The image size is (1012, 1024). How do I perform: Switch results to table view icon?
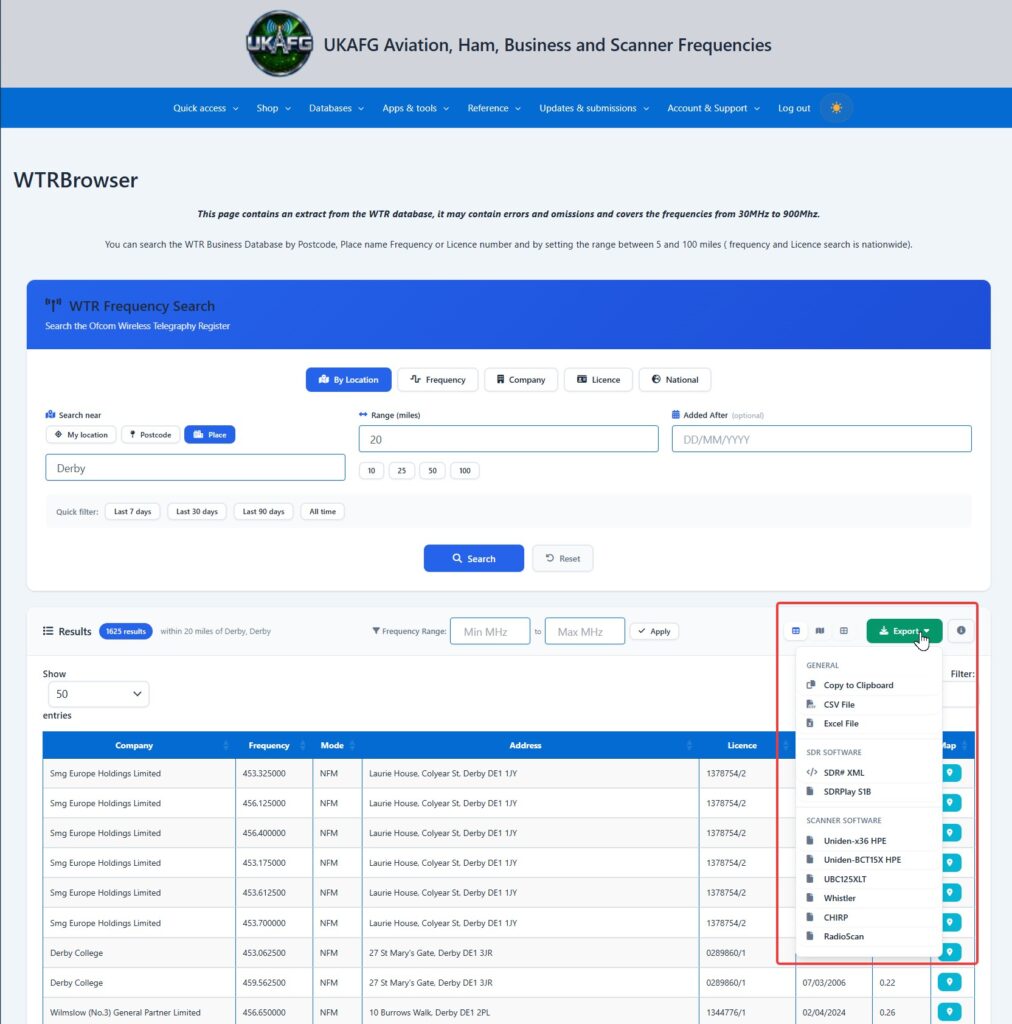tap(795, 631)
